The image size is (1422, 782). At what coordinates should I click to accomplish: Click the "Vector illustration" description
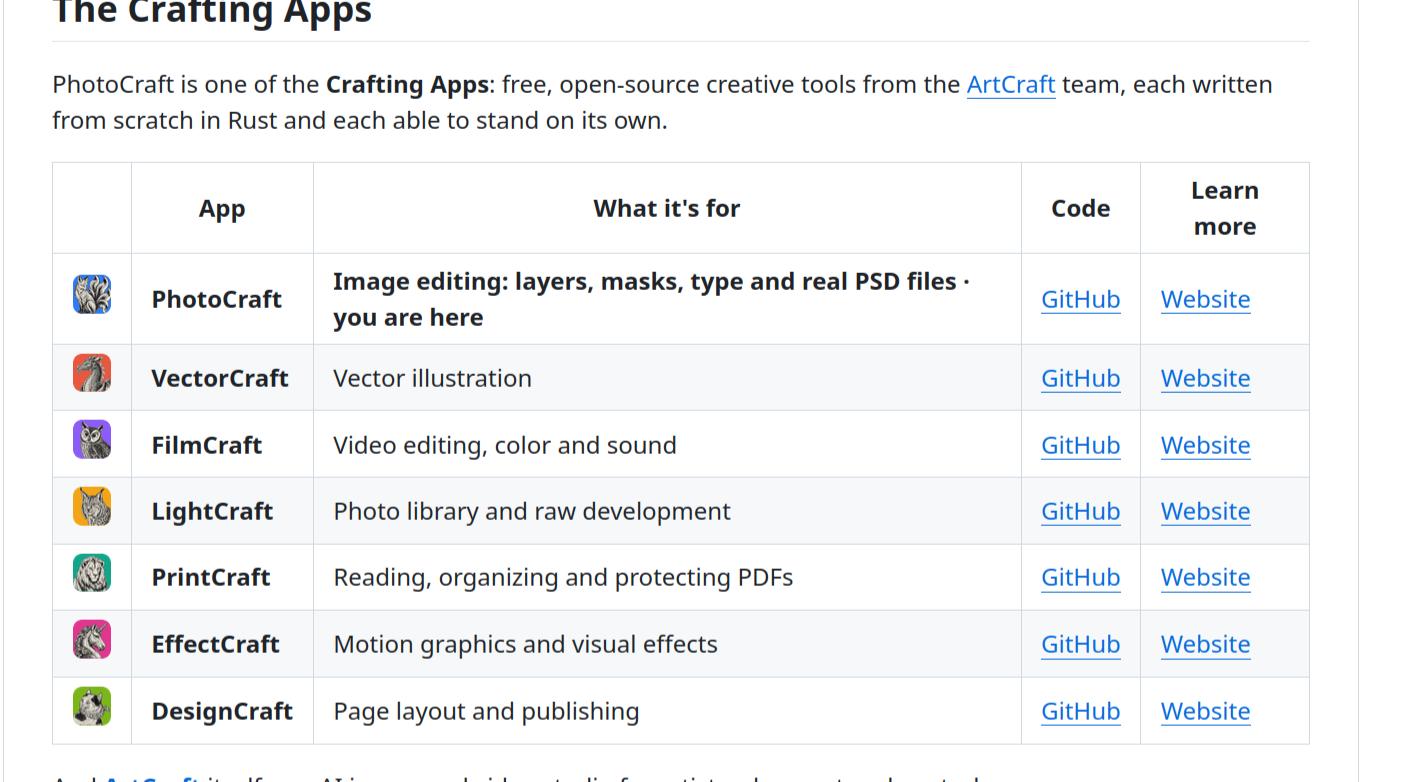pyautogui.click(x=432, y=378)
